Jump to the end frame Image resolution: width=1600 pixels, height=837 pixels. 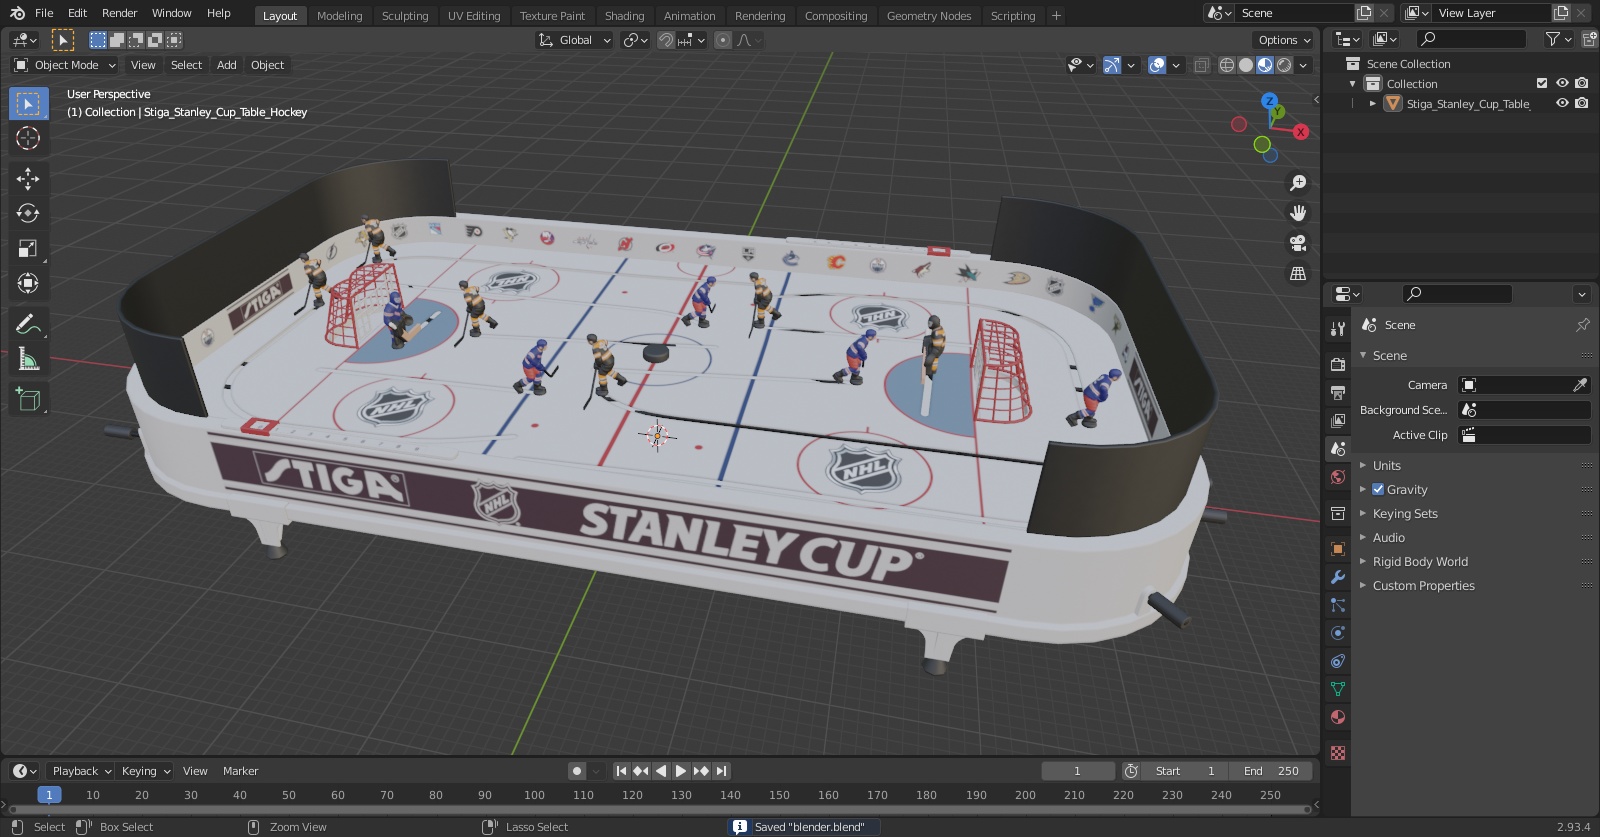(721, 771)
